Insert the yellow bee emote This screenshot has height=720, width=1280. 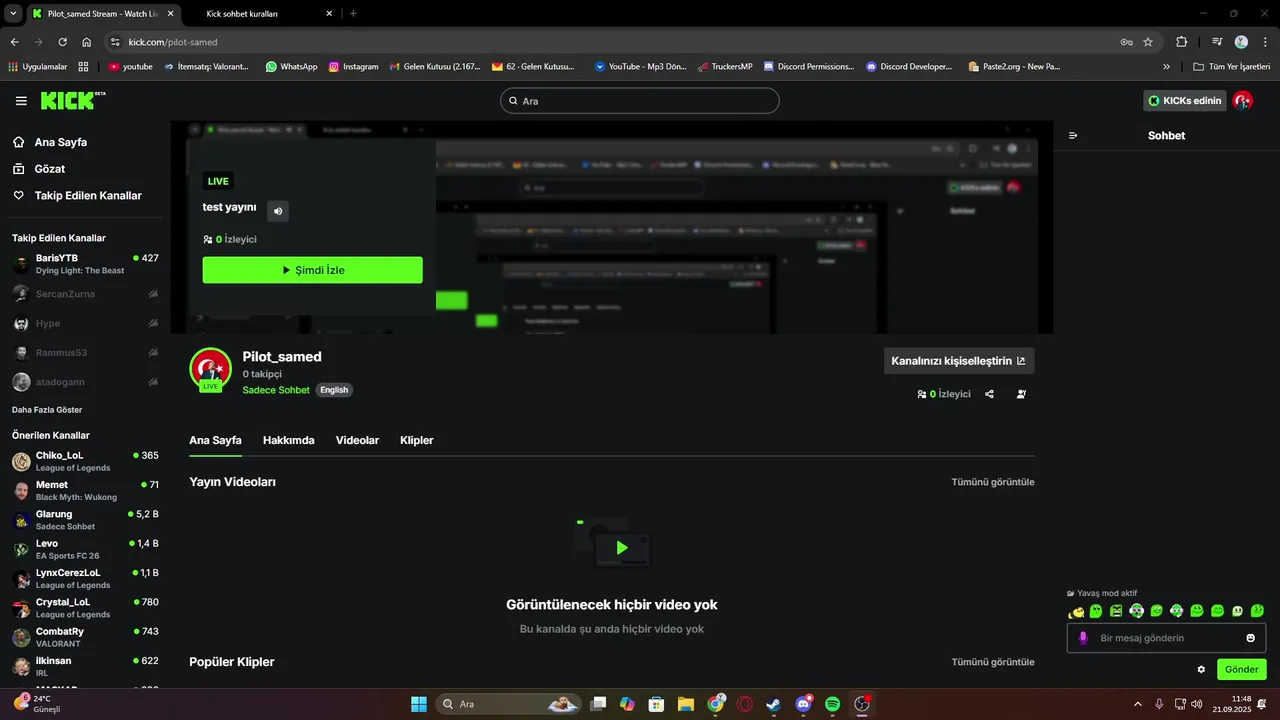1076,611
